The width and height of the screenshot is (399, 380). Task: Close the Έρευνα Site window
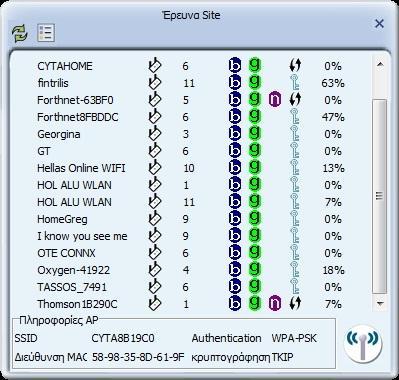(x=379, y=24)
